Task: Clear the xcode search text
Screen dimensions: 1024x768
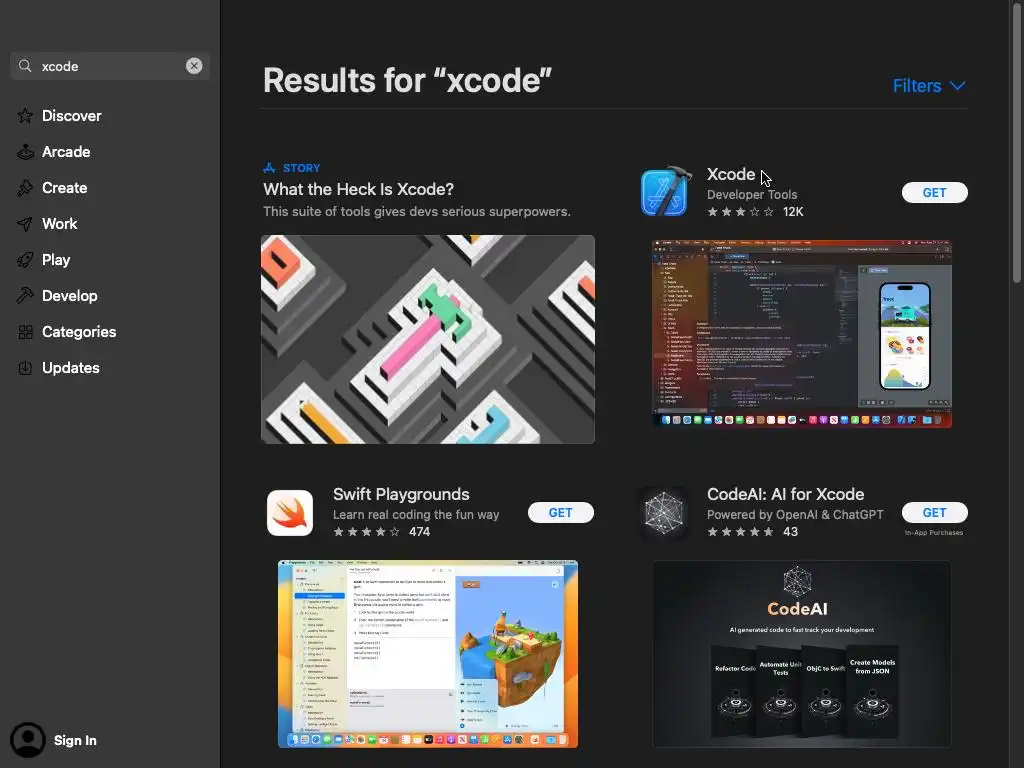Action: coord(194,66)
